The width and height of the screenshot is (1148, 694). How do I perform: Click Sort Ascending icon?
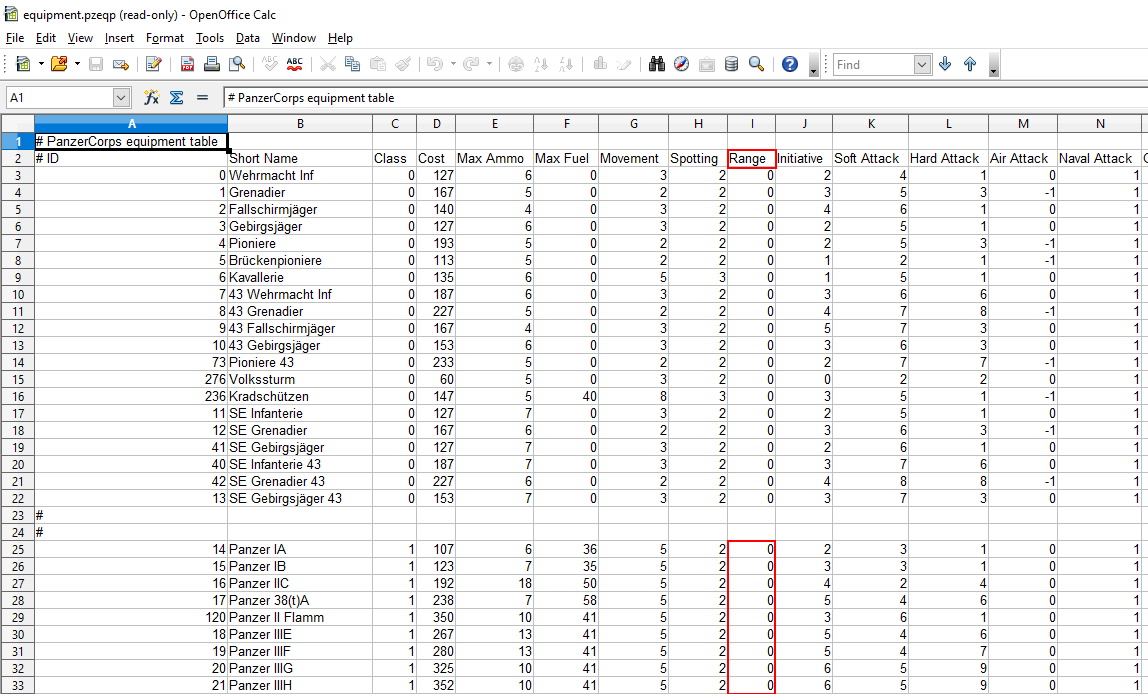point(541,64)
